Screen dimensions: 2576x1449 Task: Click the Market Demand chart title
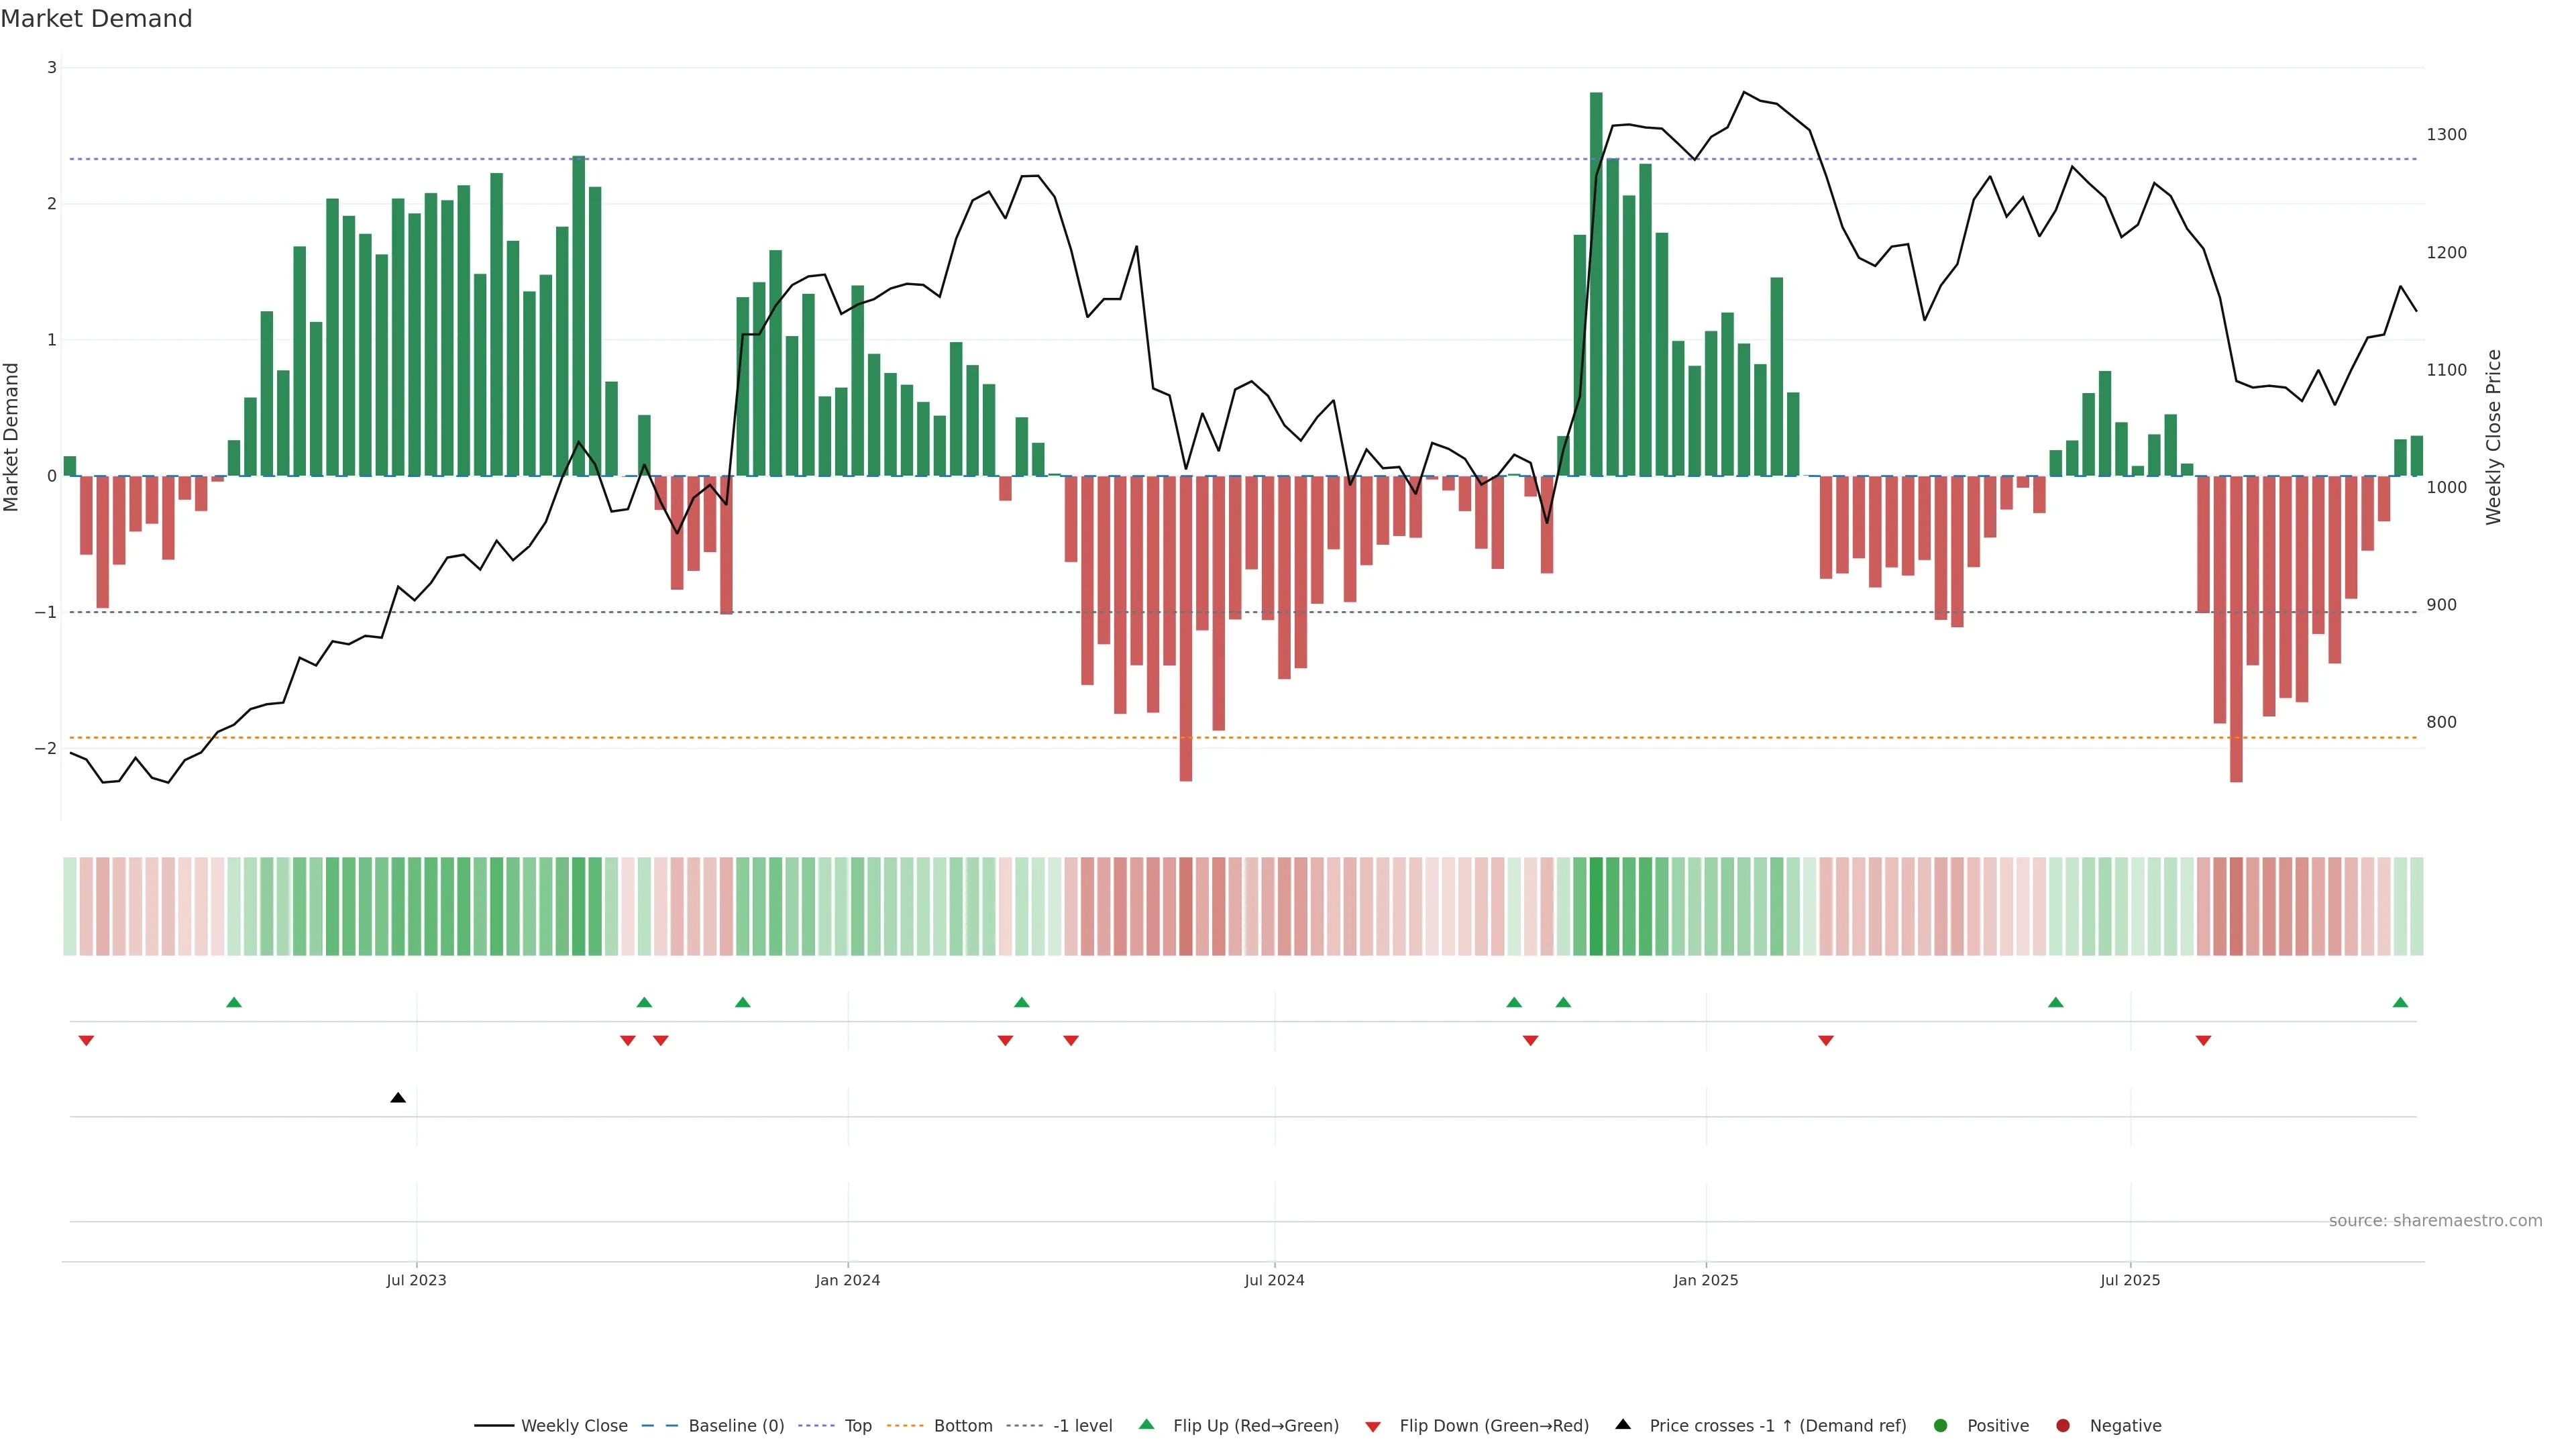96,19
